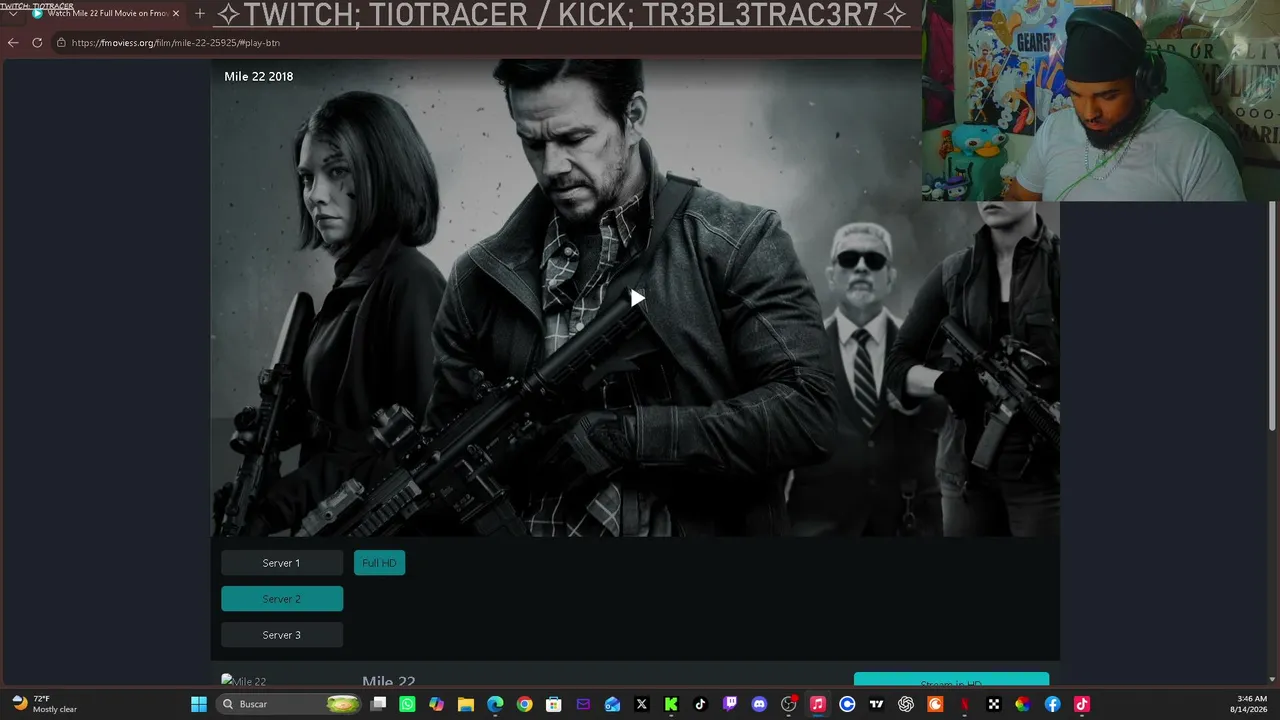
Task: Open Outlook from taskbar
Action: (612, 704)
